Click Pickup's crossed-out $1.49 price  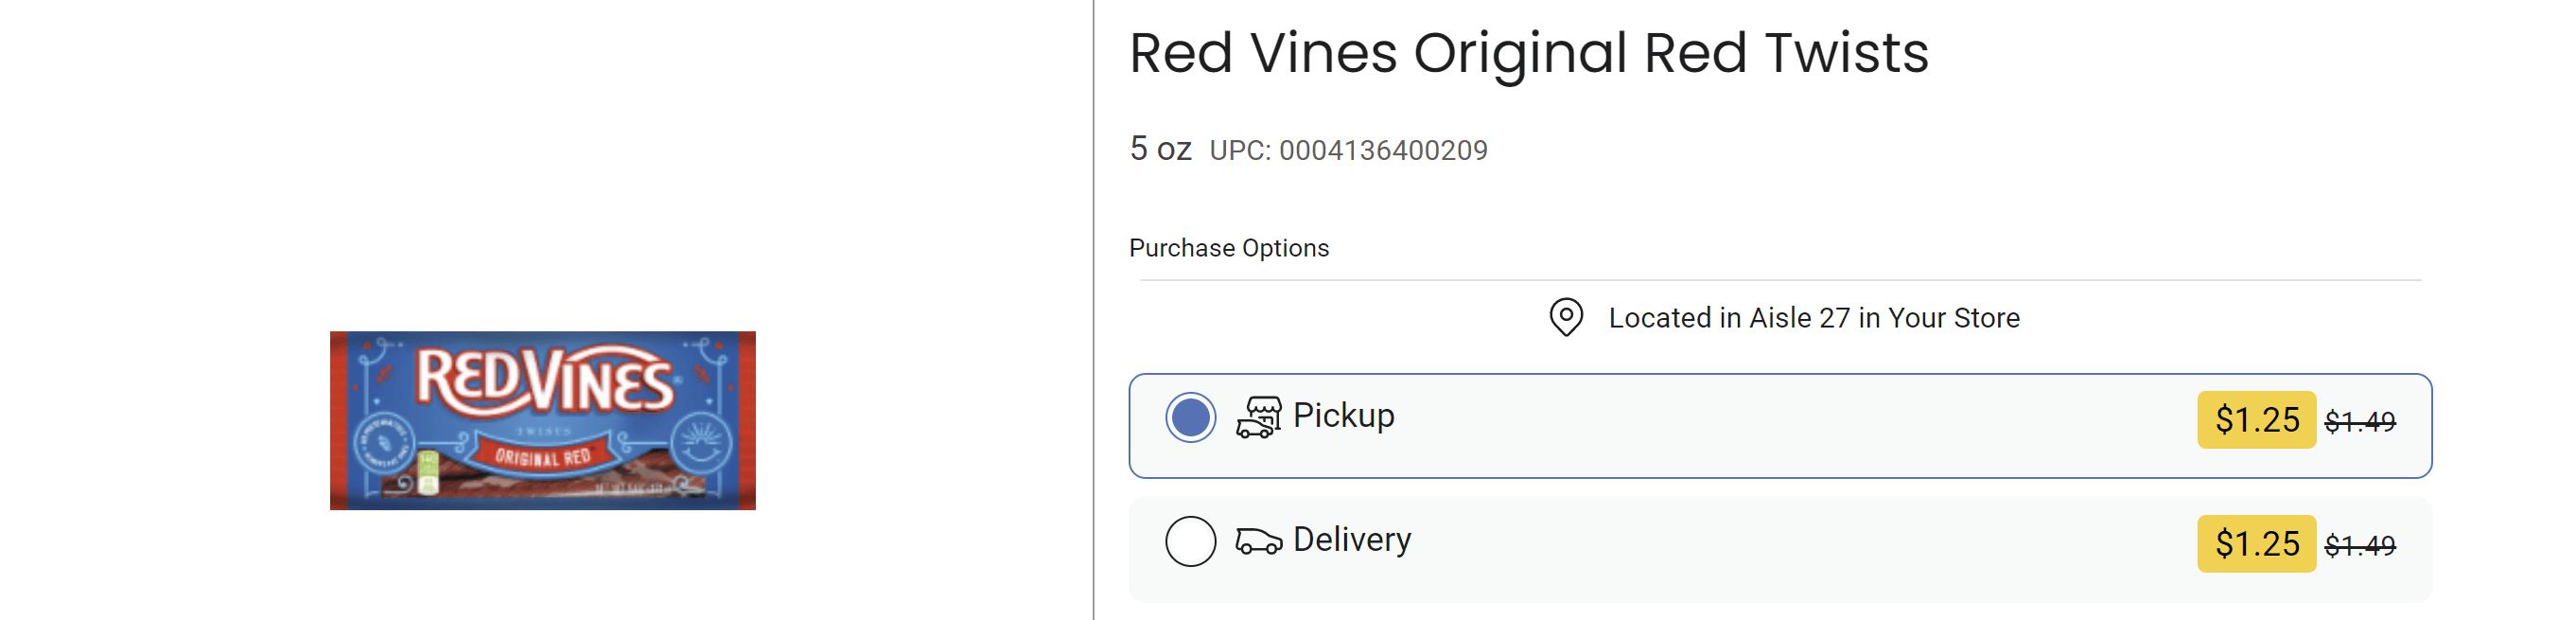point(2359,422)
